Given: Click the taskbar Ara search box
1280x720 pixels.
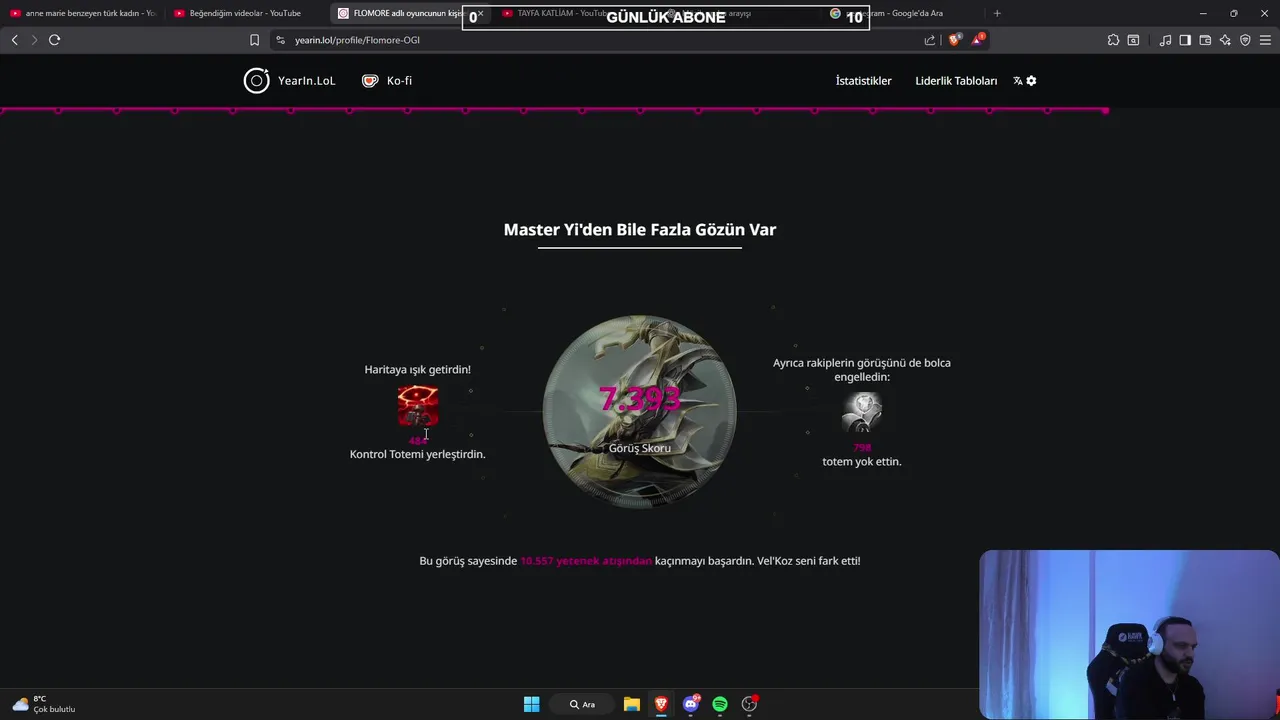Looking at the screenshot, I should pos(583,704).
